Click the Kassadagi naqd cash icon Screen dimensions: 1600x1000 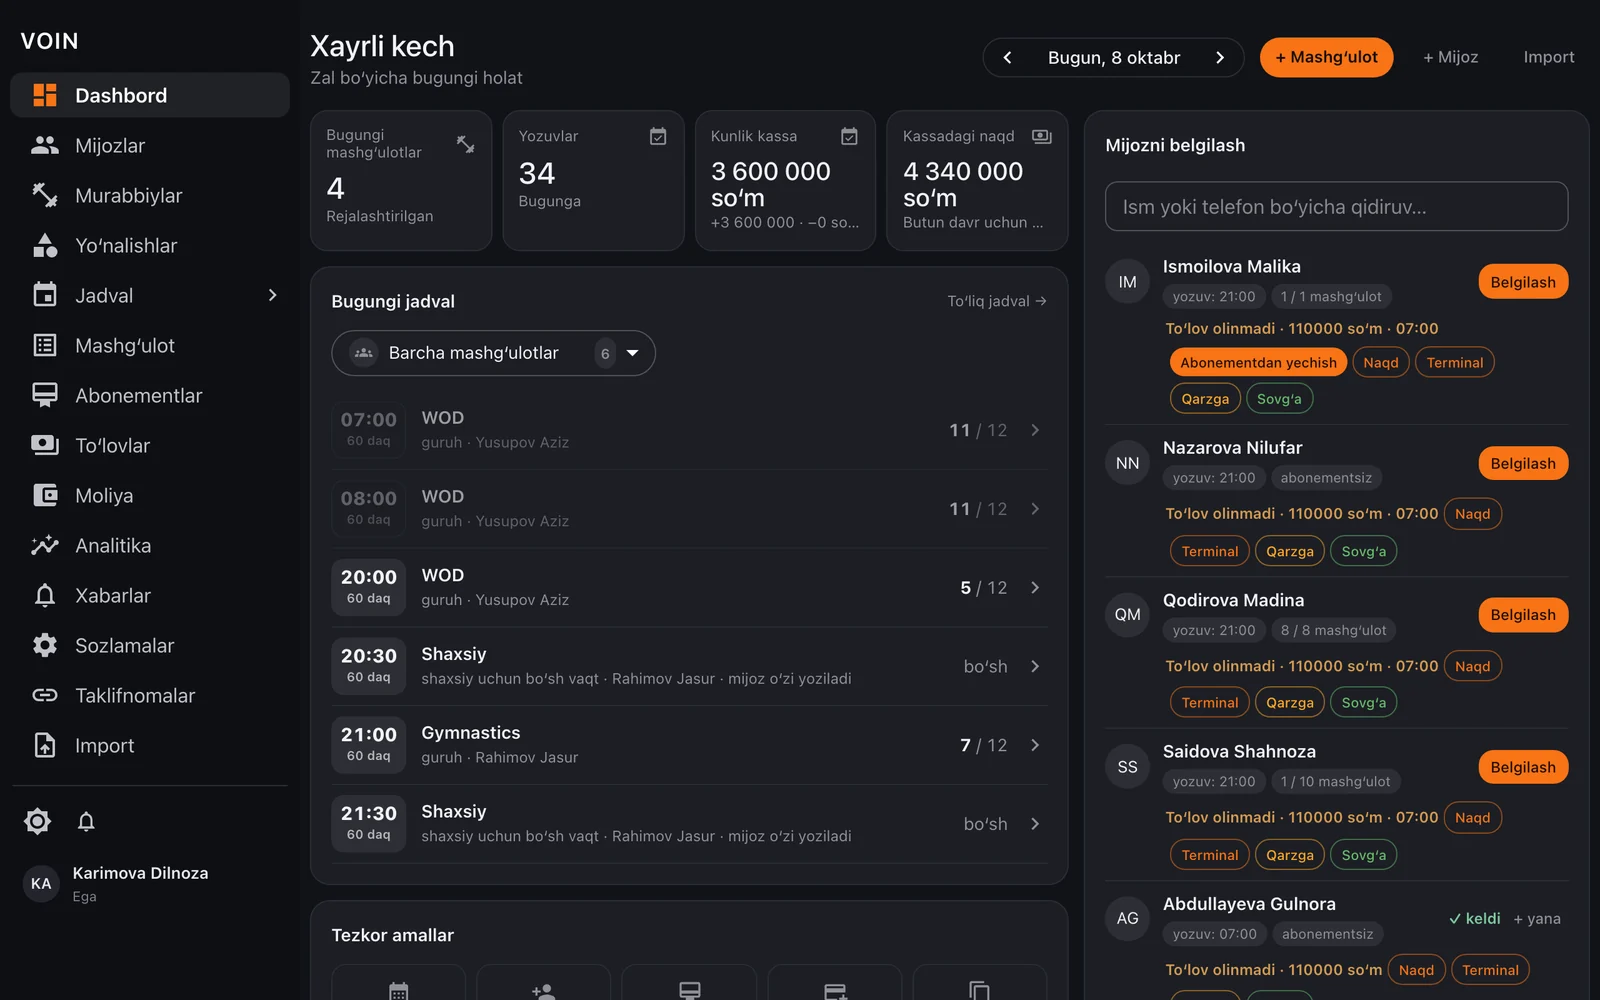(x=1042, y=136)
